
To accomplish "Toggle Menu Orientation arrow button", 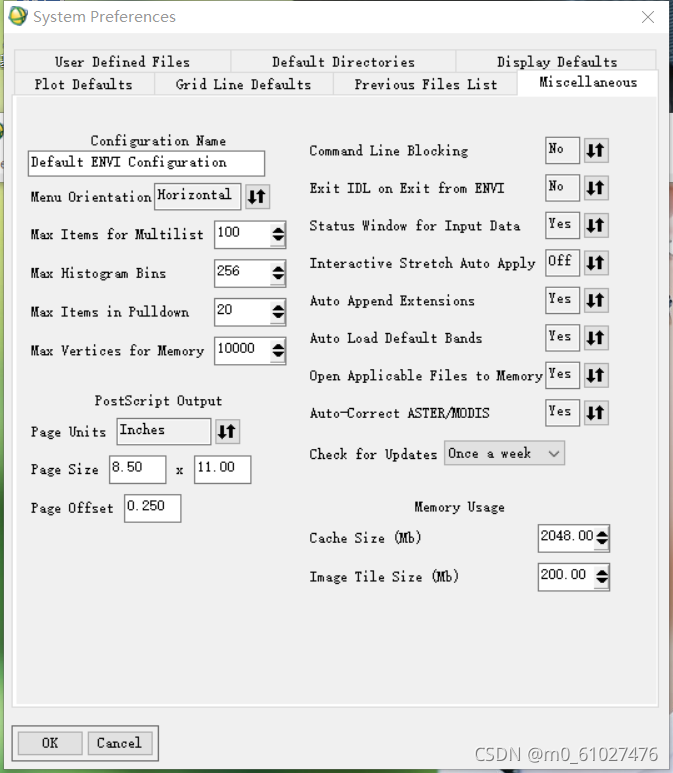I will tap(257, 197).
